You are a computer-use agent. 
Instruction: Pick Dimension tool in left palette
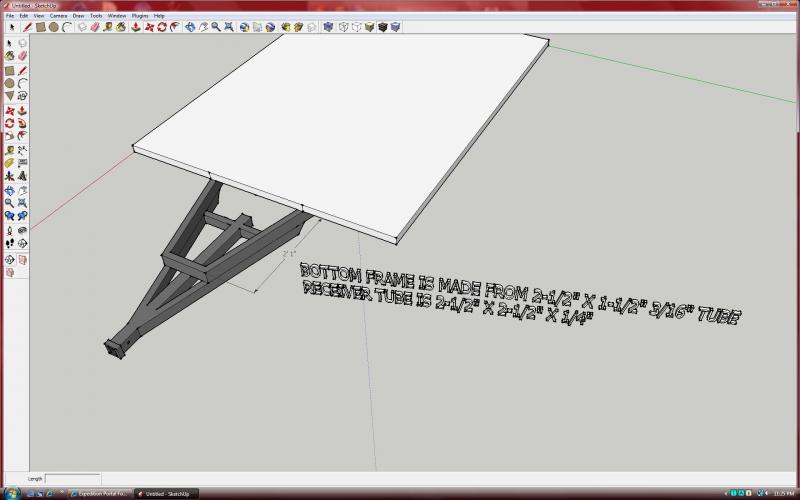click(x=22, y=151)
